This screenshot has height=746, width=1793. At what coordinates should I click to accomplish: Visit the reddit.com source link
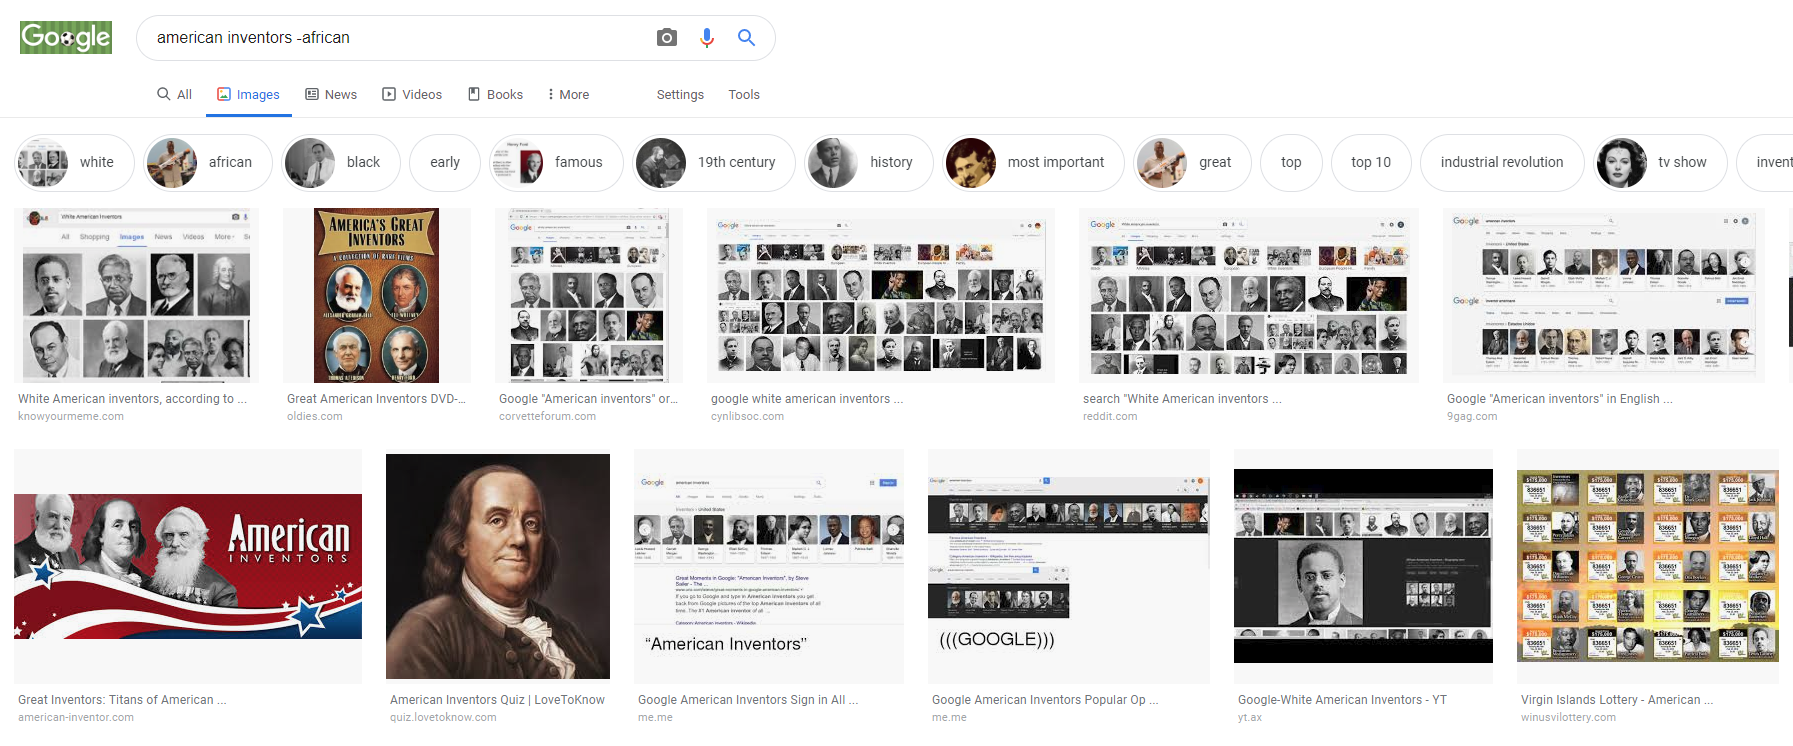coord(1110,416)
